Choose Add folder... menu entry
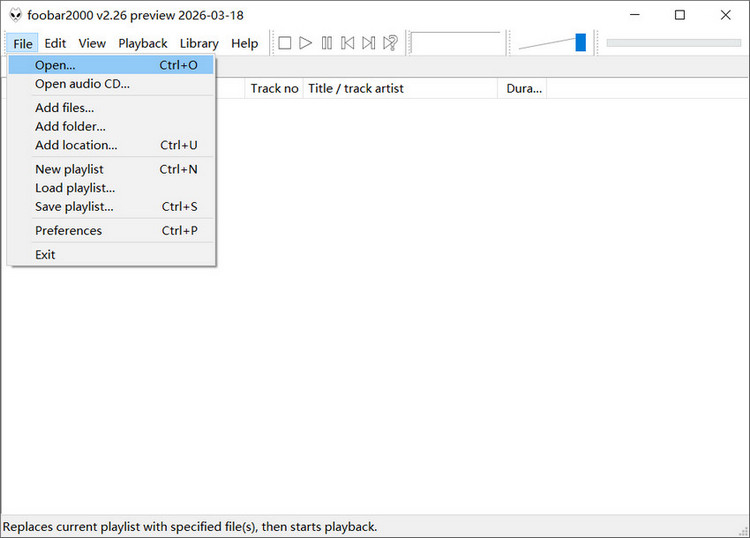Screen dimensions: 750x538 click(111, 126)
